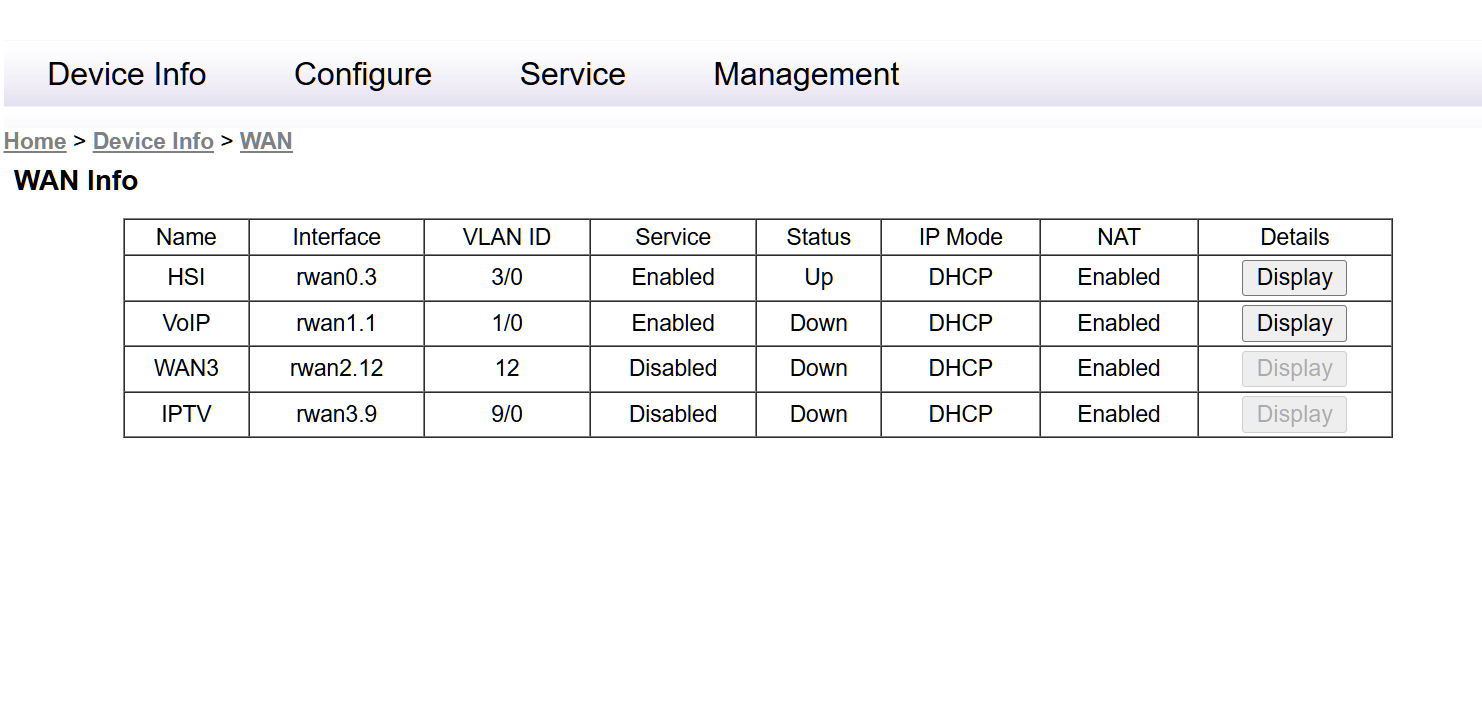
Task: Click the IPTV name cell
Action: (186, 414)
